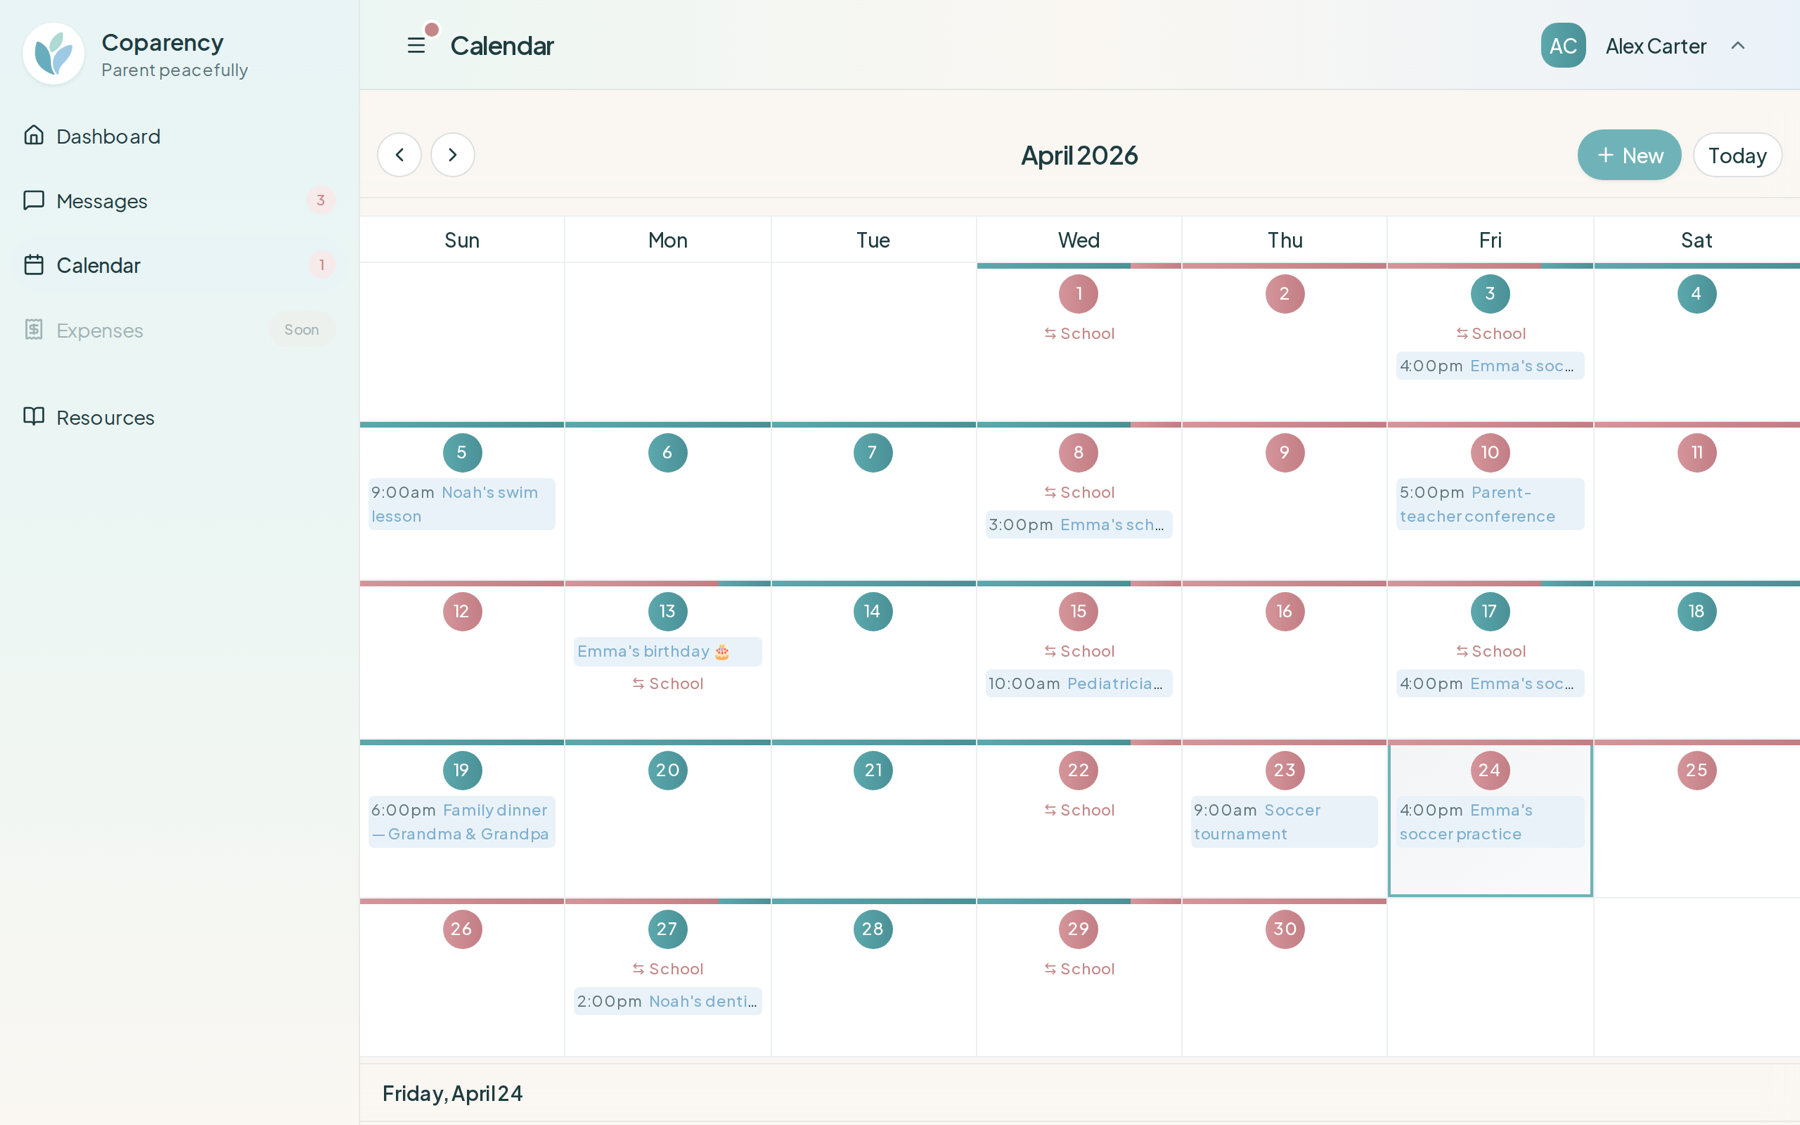This screenshot has width=1800, height=1125.
Task: Click the AC avatar circle
Action: 1563,45
